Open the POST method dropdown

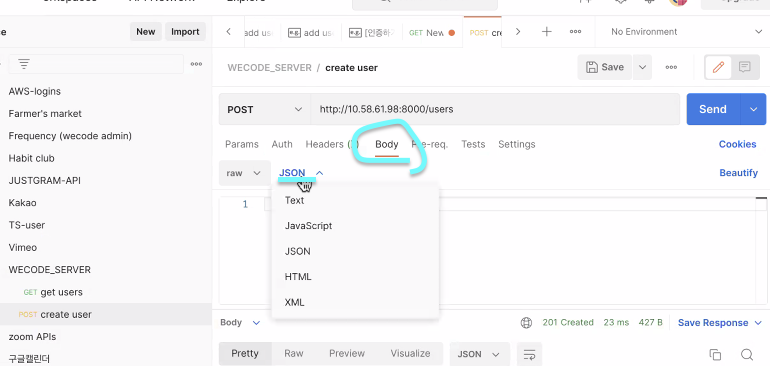[x=264, y=109]
